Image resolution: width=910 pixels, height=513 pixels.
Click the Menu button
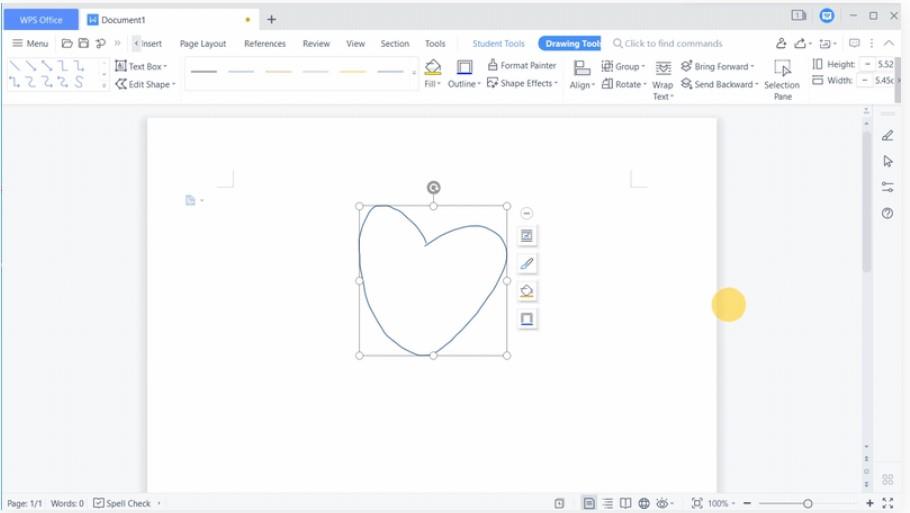tap(30, 44)
